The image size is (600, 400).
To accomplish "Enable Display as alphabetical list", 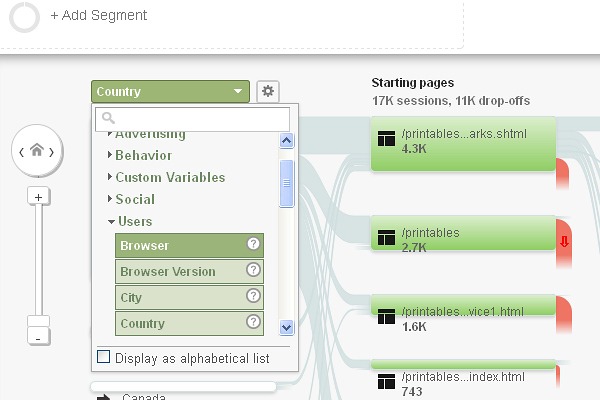I will point(104,356).
